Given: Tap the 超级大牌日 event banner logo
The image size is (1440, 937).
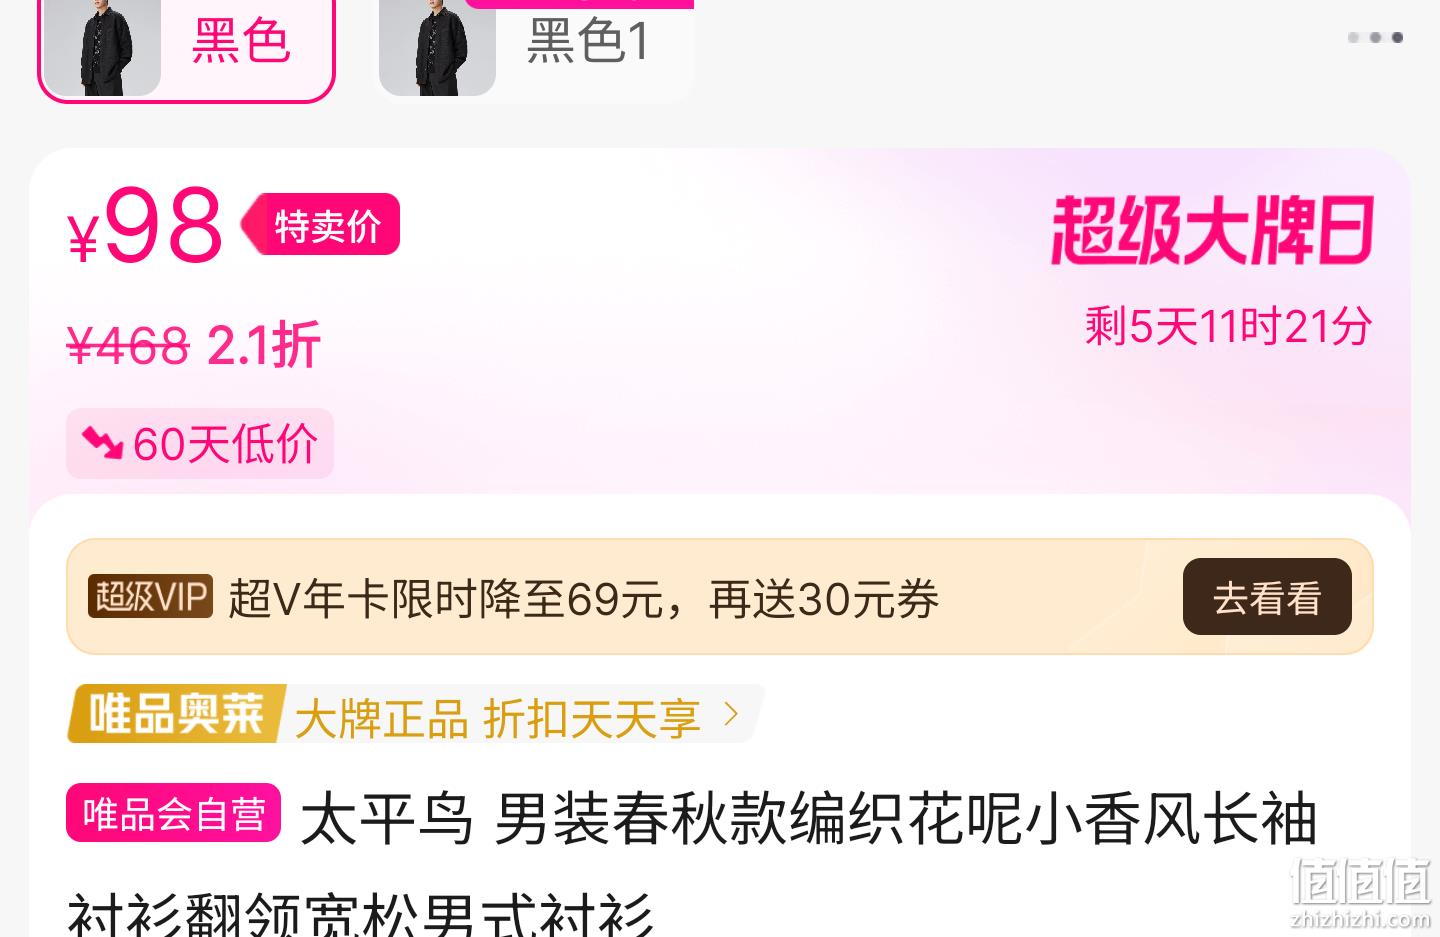Looking at the screenshot, I should [x=1212, y=231].
